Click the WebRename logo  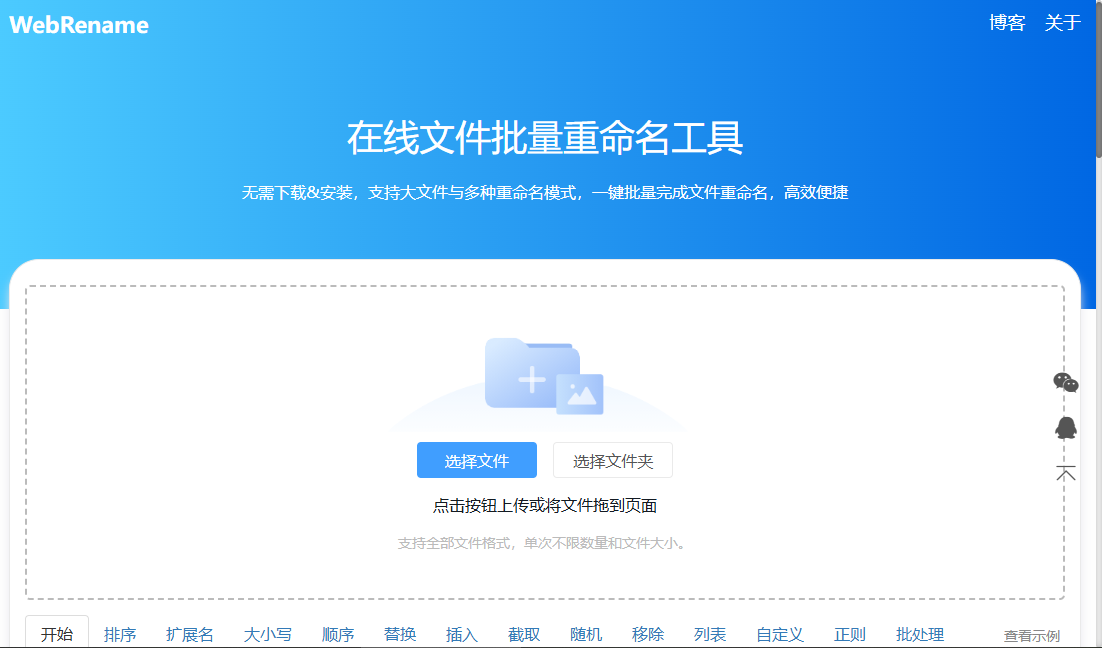[x=79, y=25]
